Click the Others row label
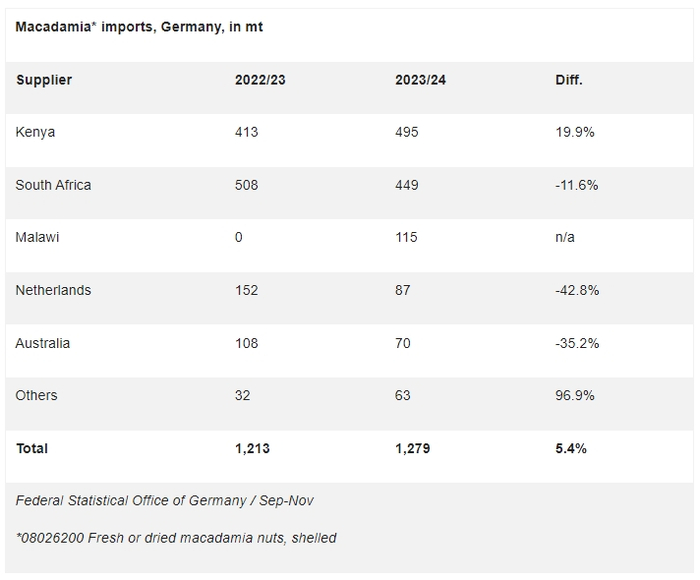 tap(37, 395)
